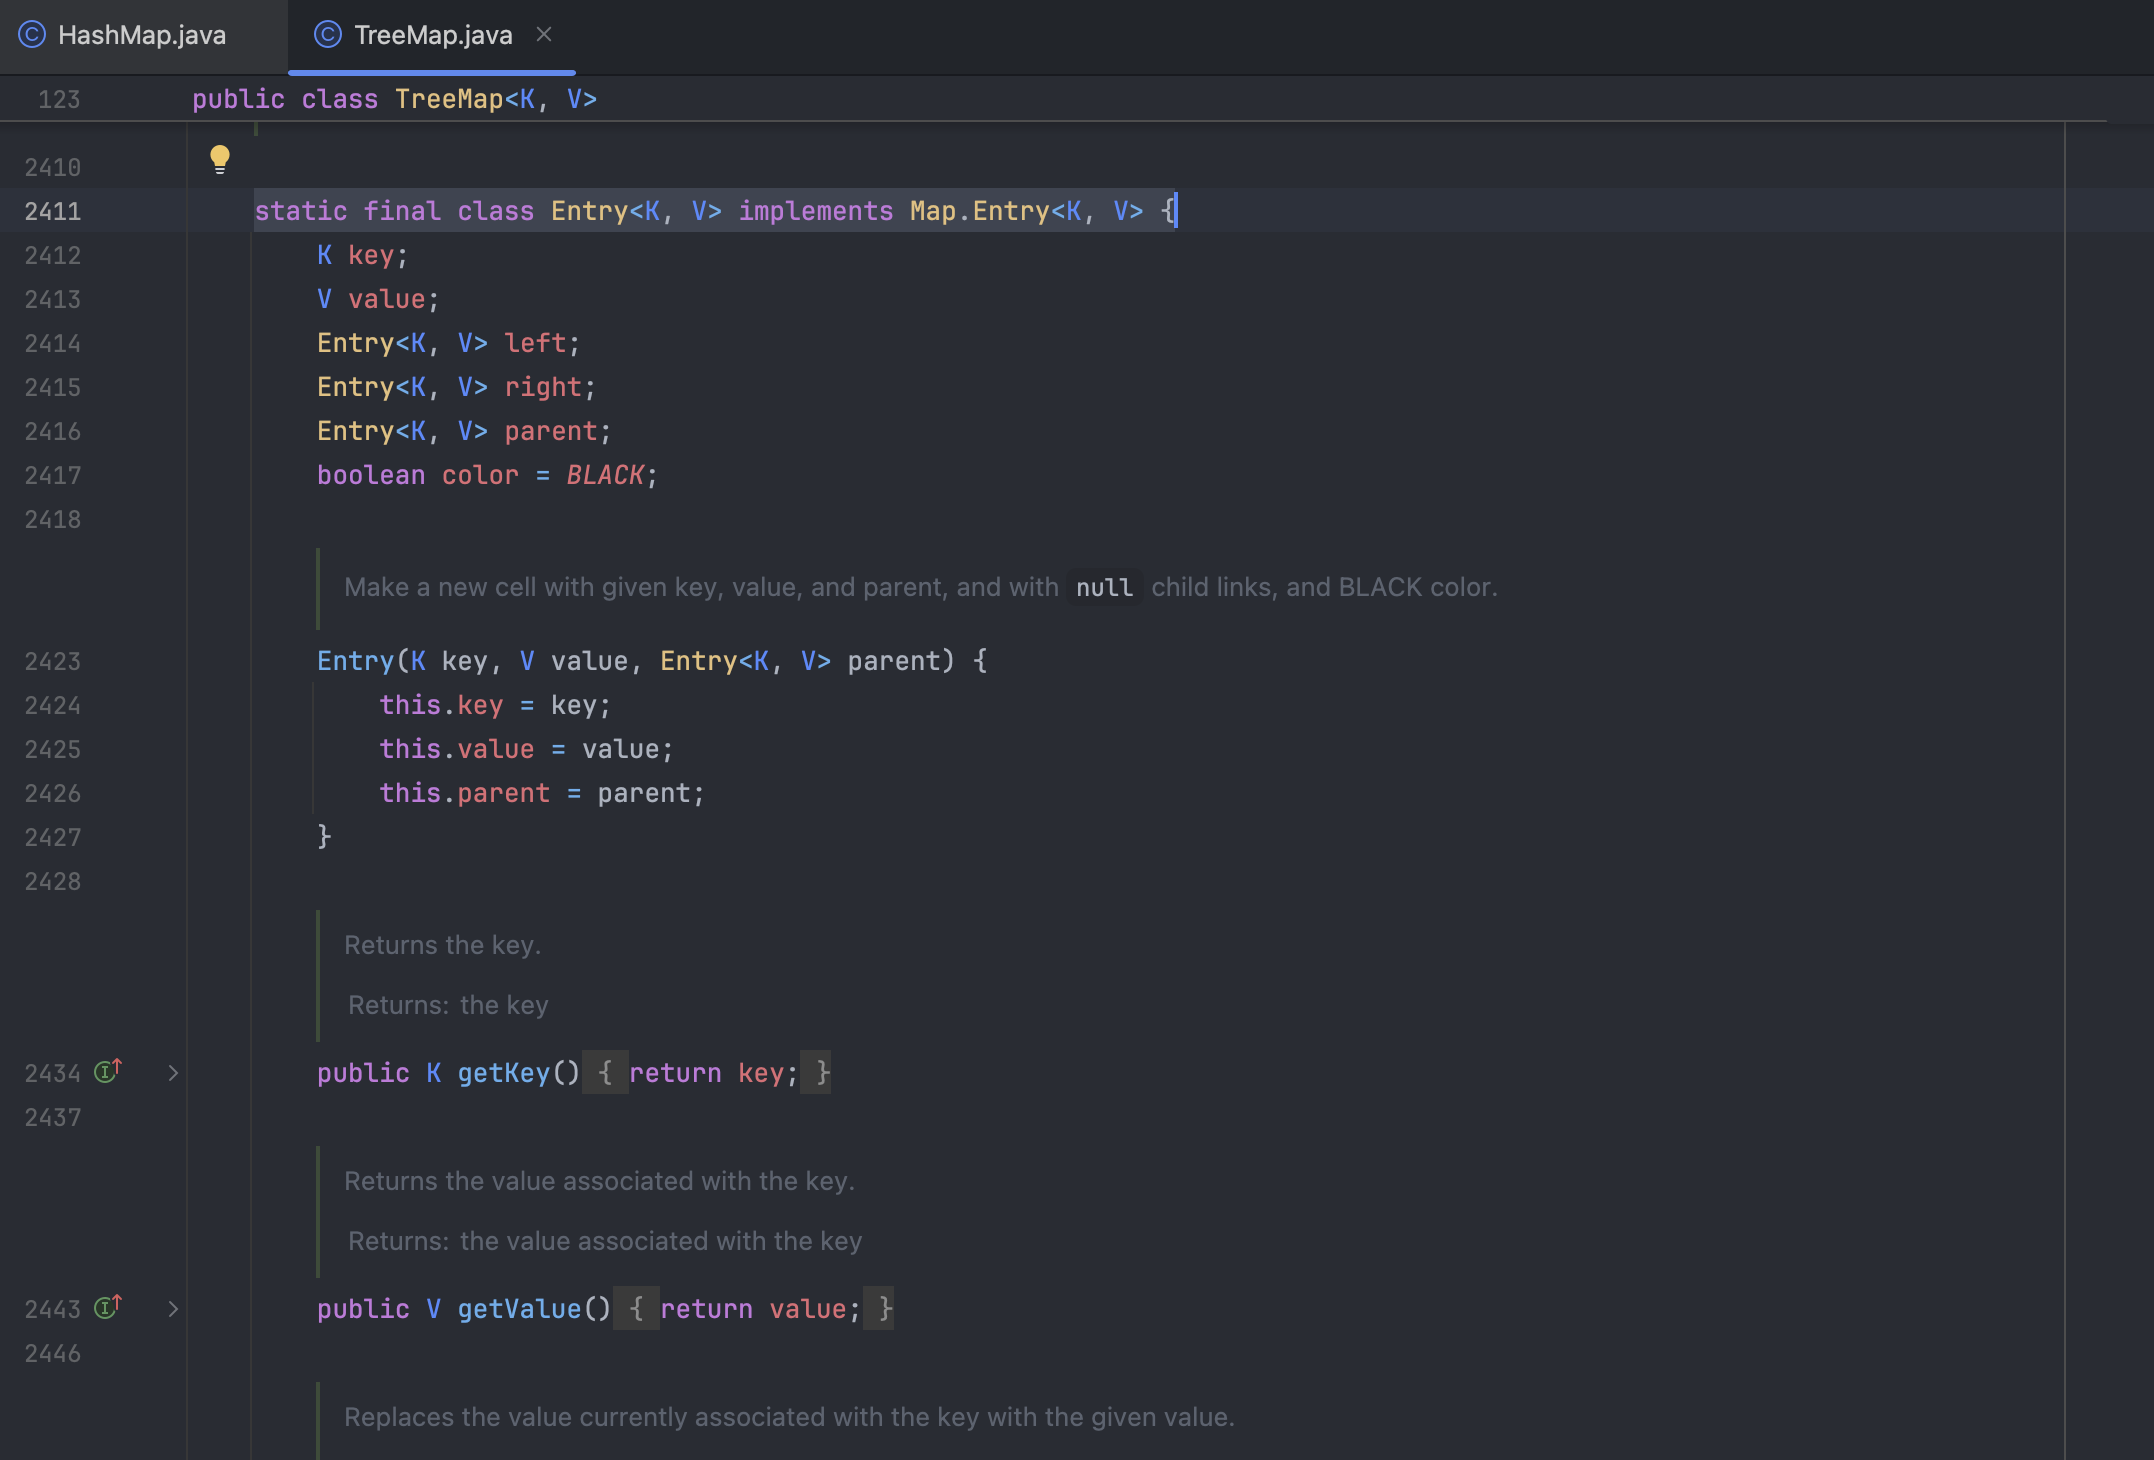Click the class icon on TreeMap.java tab
Screen dimensions: 2154x1460
coord(328,35)
